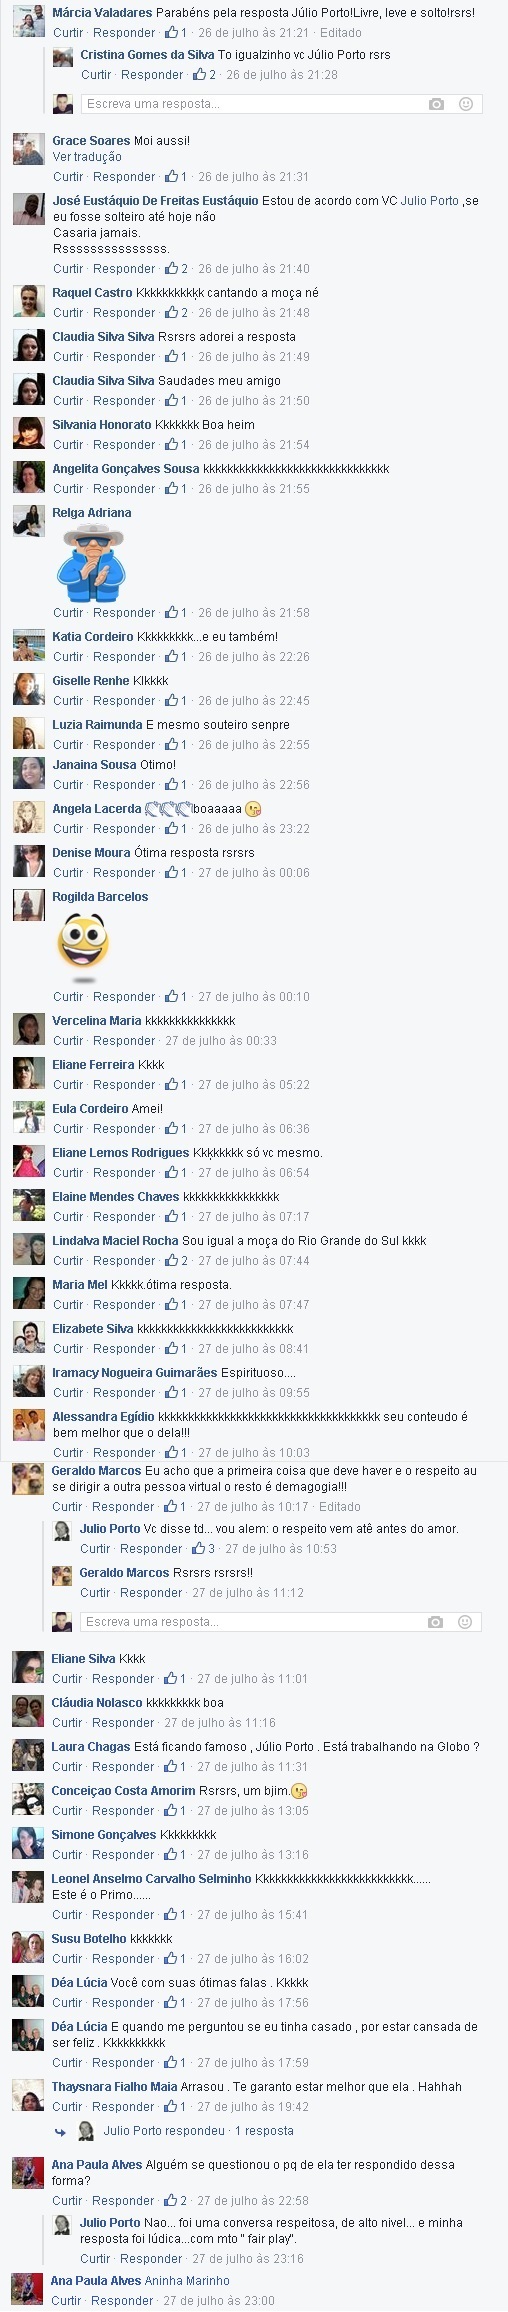Image resolution: width=508 pixels, height=2312 pixels.
Task: Click like thumb icon on Grace Soares comment
Action: tap(172, 176)
